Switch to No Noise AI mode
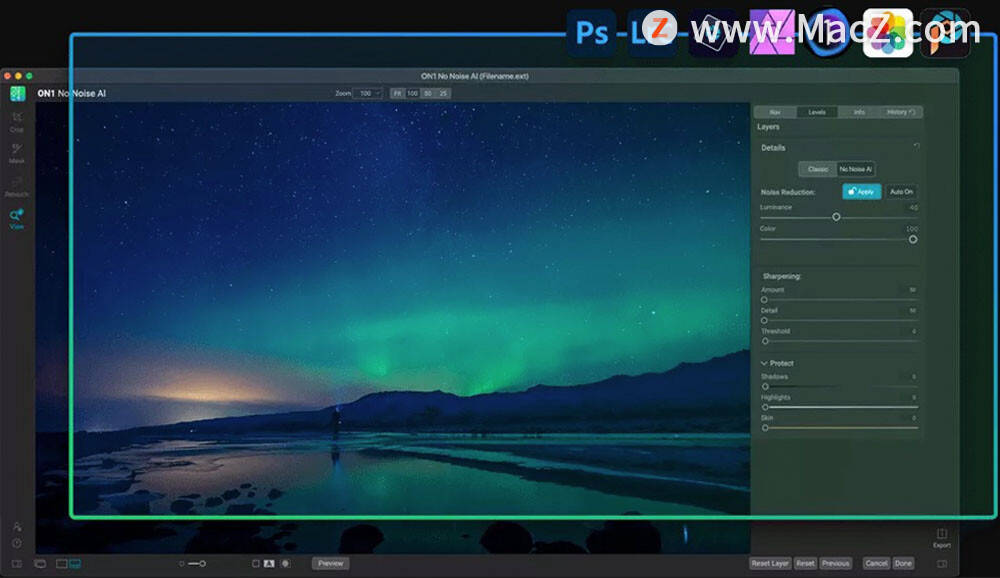The image size is (1000, 578). [x=855, y=169]
